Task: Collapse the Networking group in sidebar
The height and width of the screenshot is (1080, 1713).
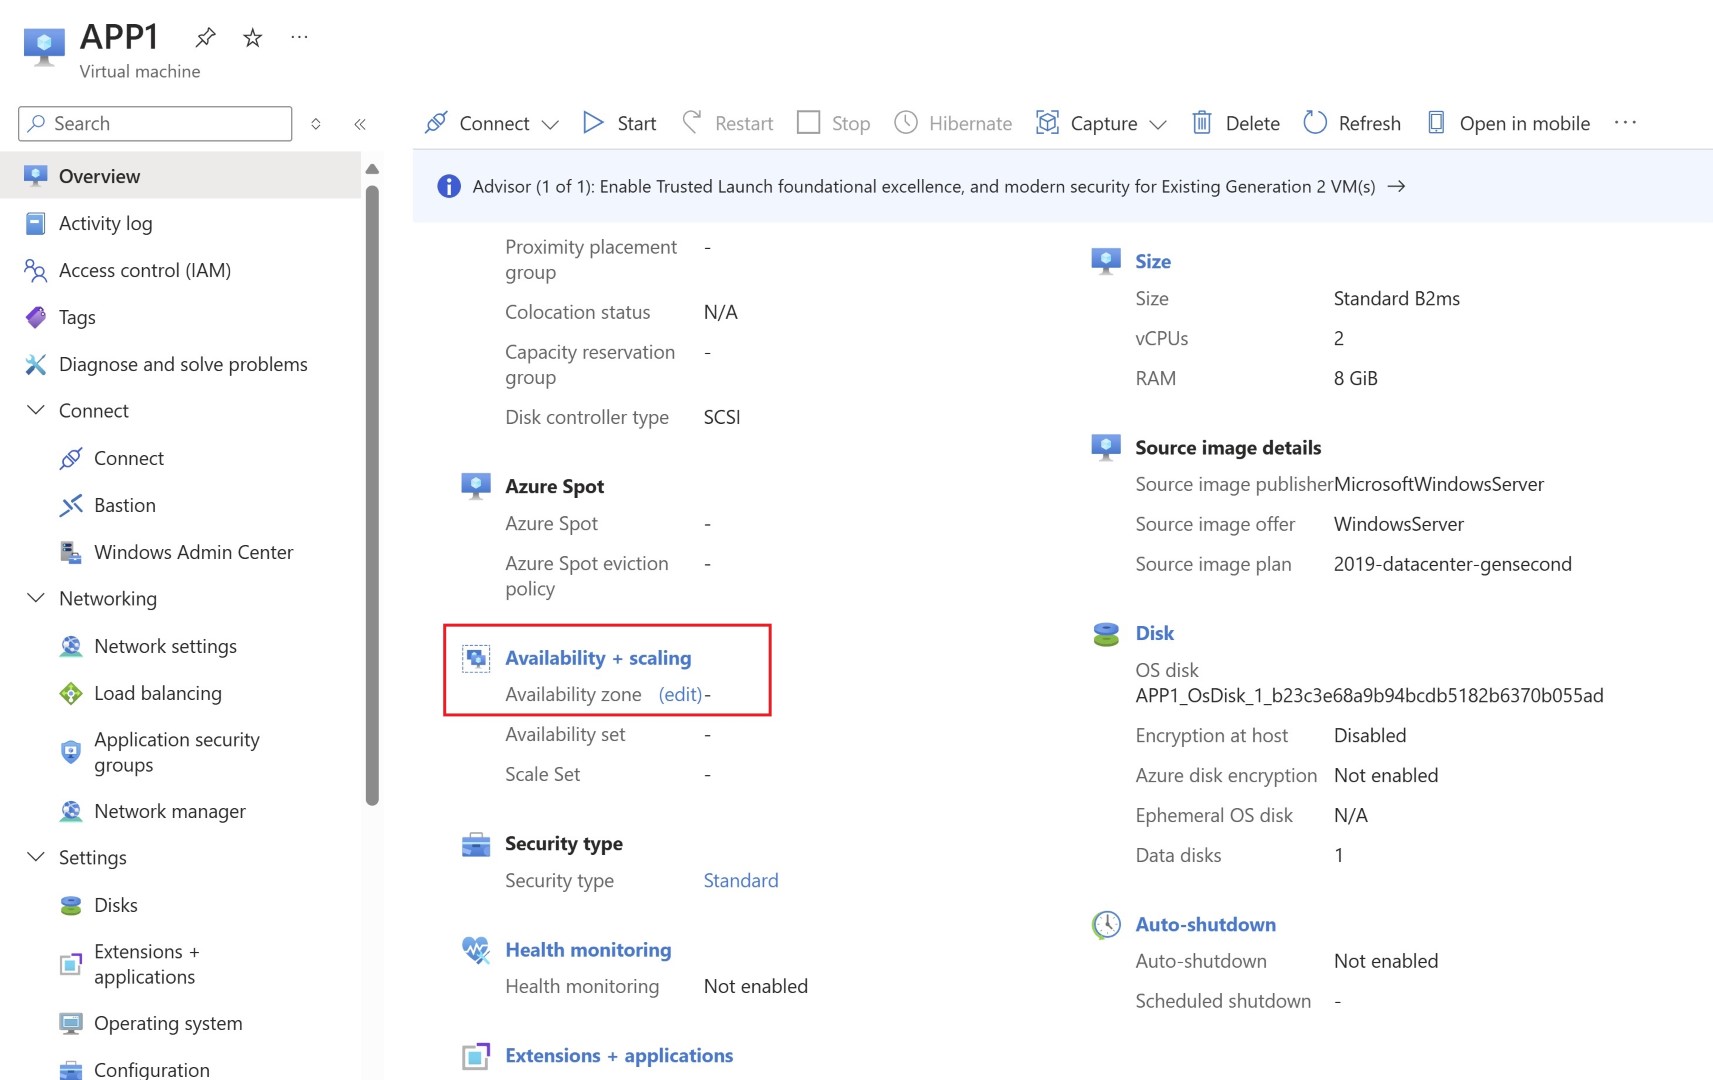Action: tap(36, 598)
